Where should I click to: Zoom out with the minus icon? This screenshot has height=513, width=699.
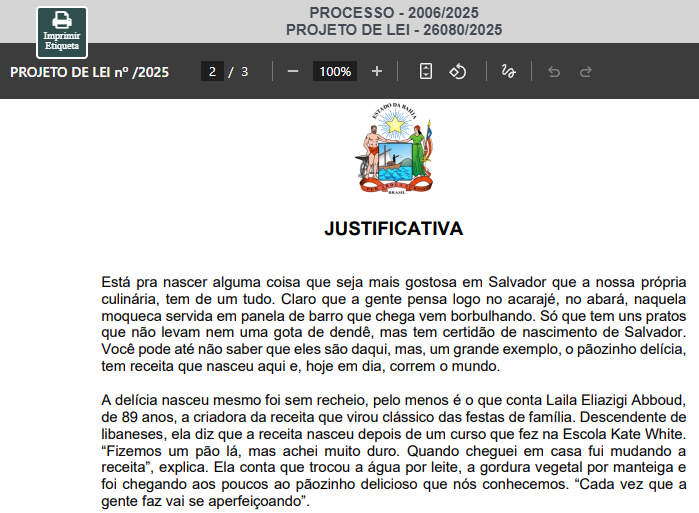(292, 72)
